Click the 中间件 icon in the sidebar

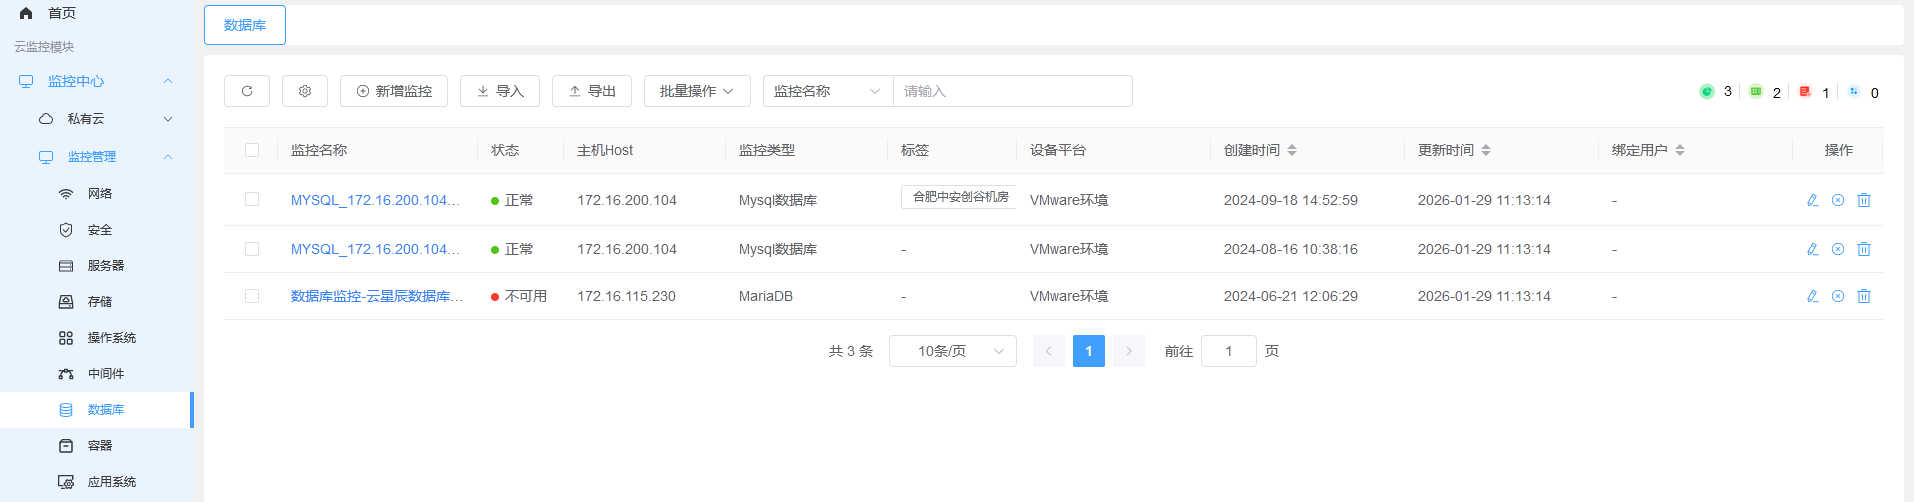[66, 374]
